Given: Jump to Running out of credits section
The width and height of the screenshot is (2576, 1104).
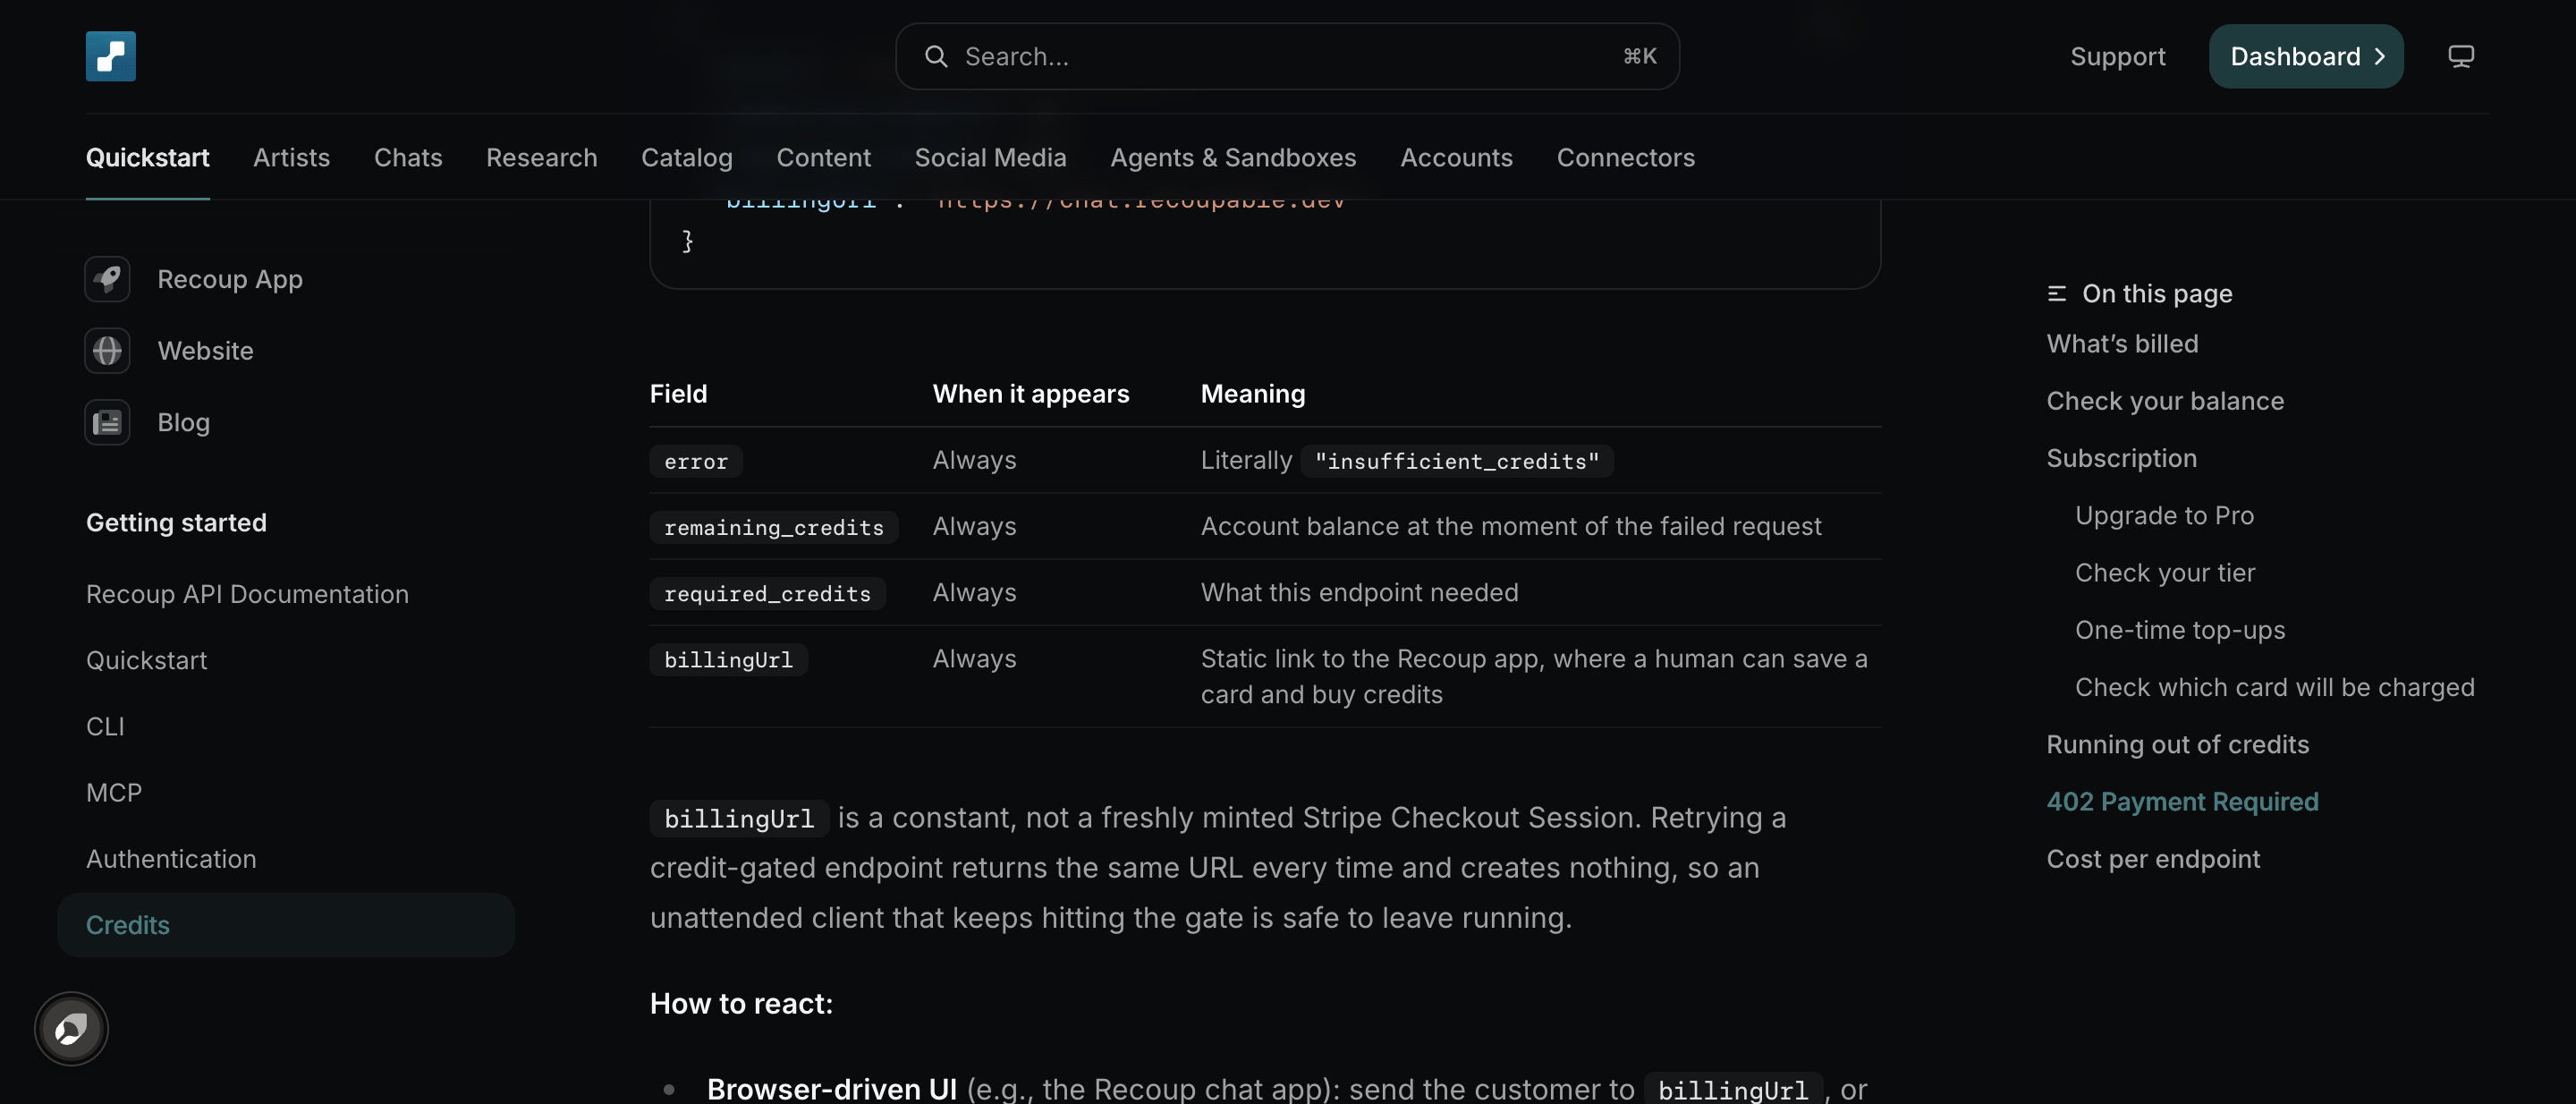Looking at the screenshot, I should coord(2178,744).
